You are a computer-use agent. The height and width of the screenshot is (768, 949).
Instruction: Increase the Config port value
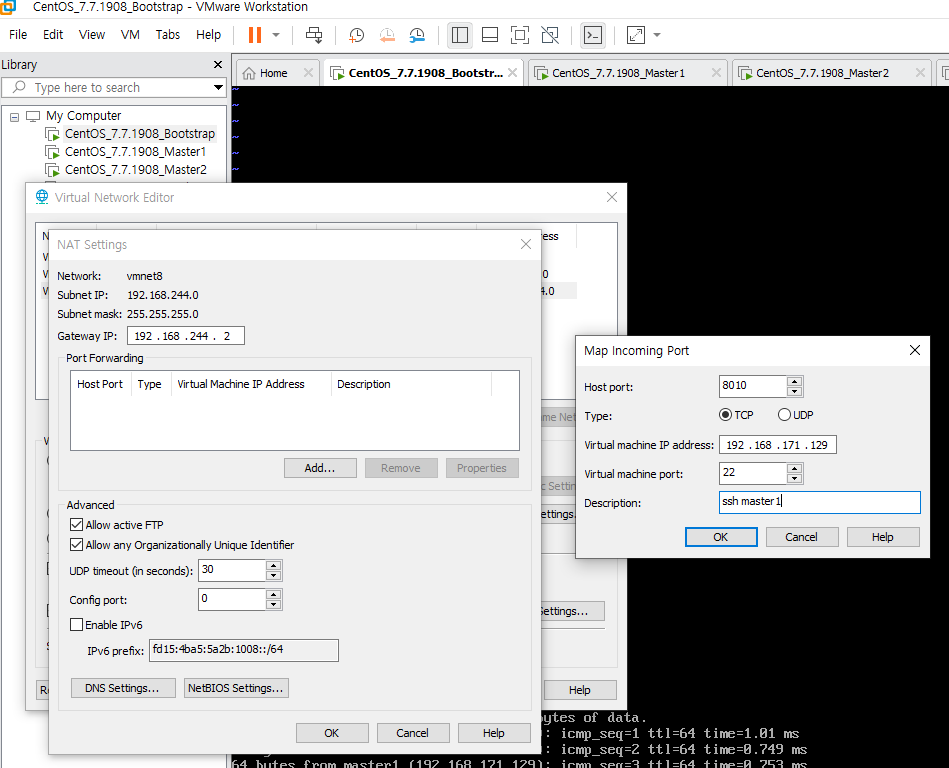coord(274,594)
